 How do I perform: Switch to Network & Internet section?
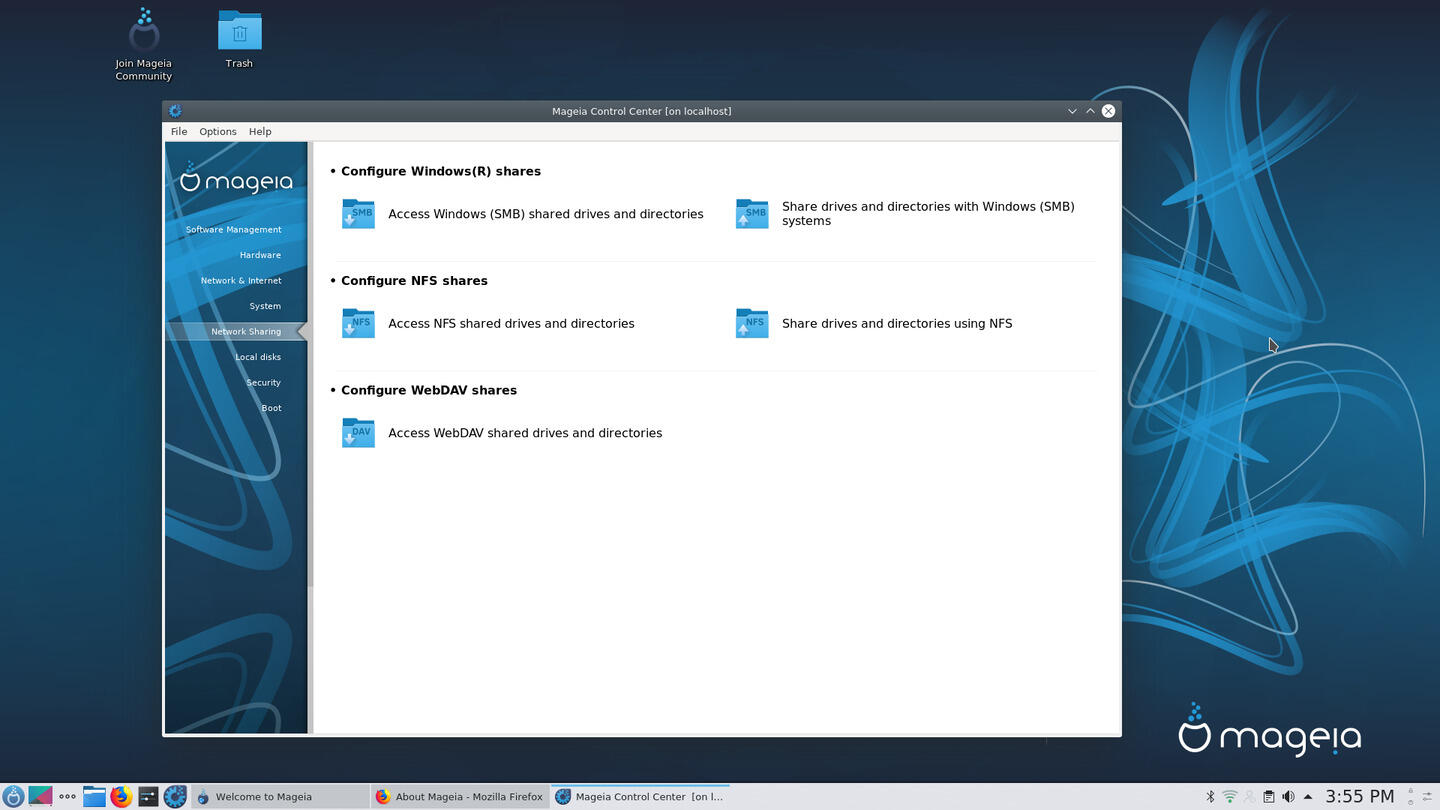[x=241, y=281]
